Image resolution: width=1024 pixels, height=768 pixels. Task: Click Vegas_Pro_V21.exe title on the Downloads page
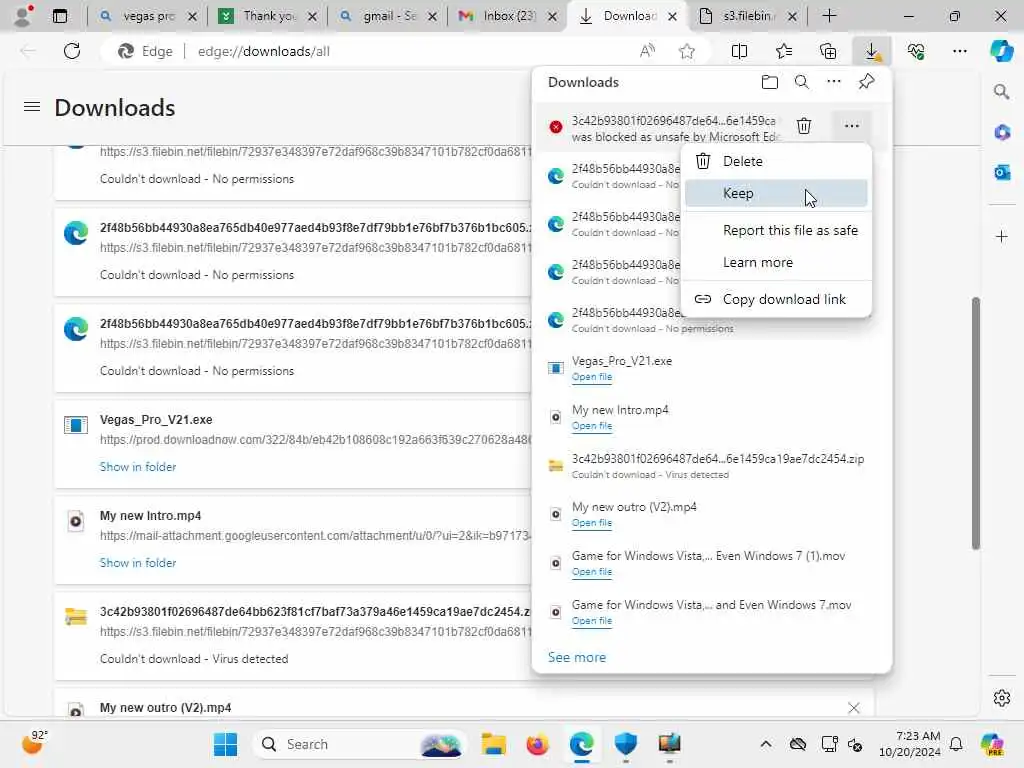click(x=156, y=420)
